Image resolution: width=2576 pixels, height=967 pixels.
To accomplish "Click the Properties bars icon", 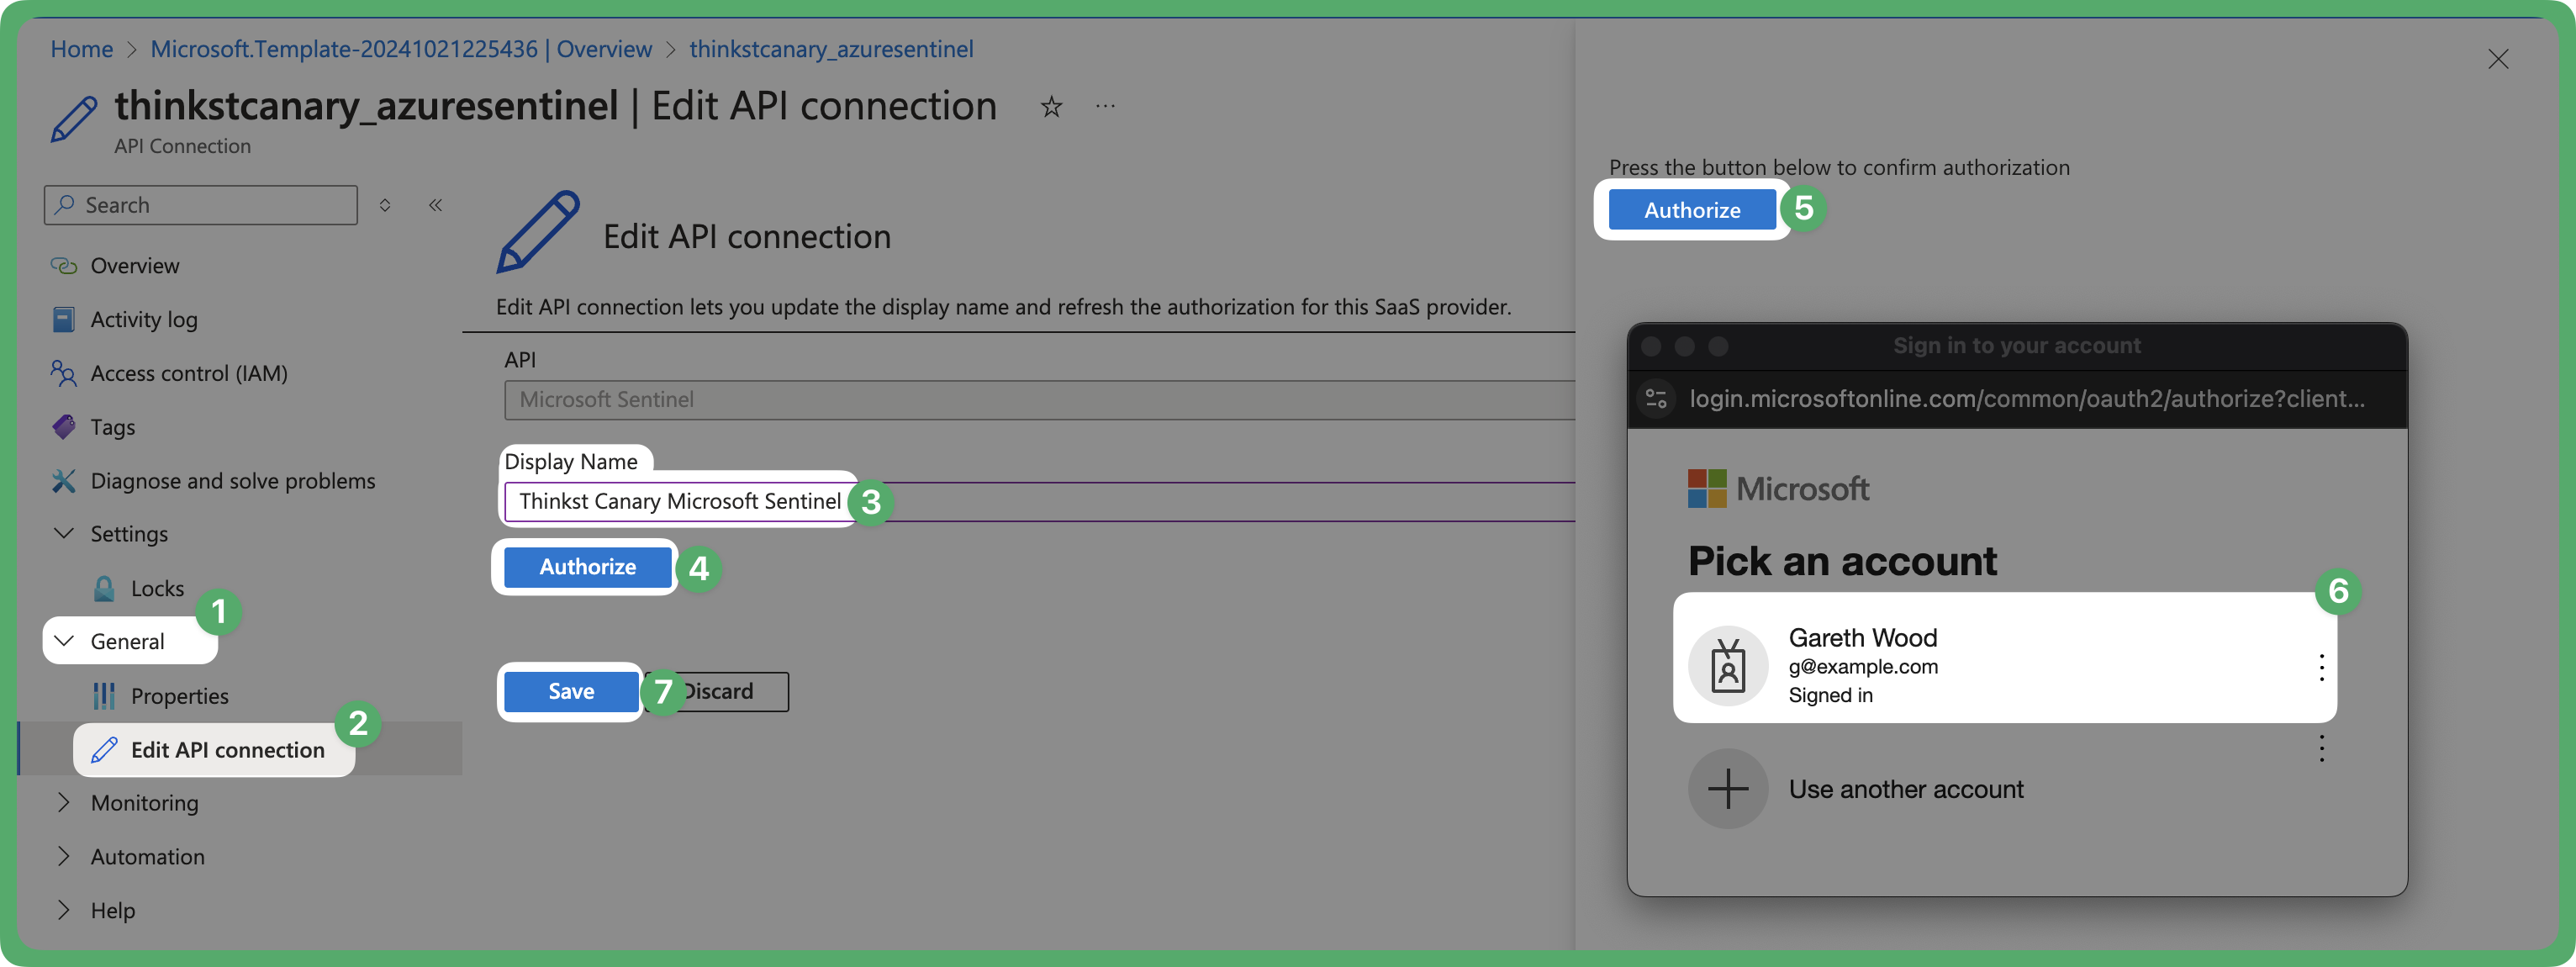I will click(x=104, y=696).
